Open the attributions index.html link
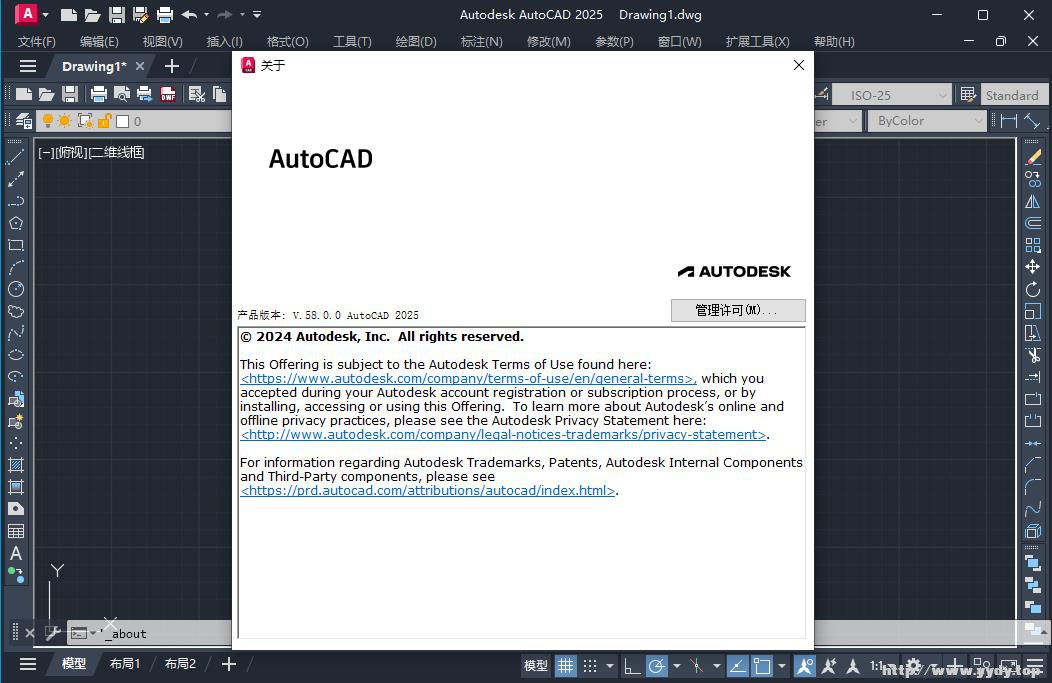This screenshot has width=1052, height=683. (x=428, y=490)
